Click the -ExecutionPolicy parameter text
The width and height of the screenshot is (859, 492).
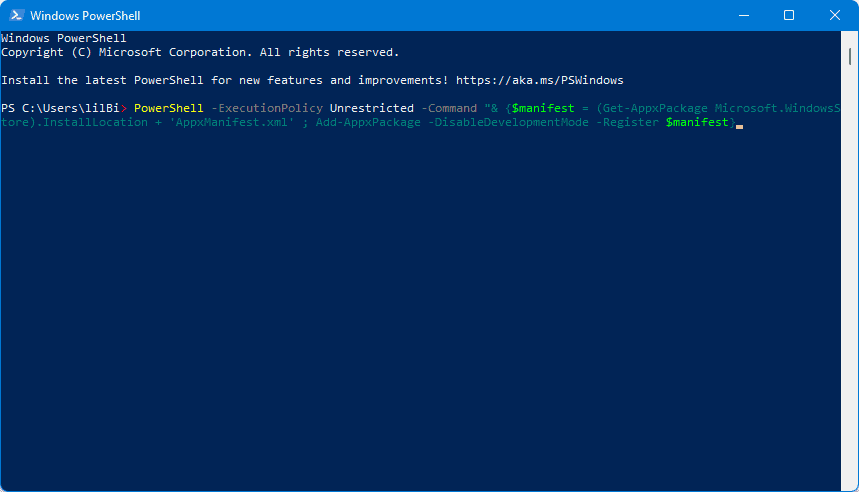click(x=267, y=108)
